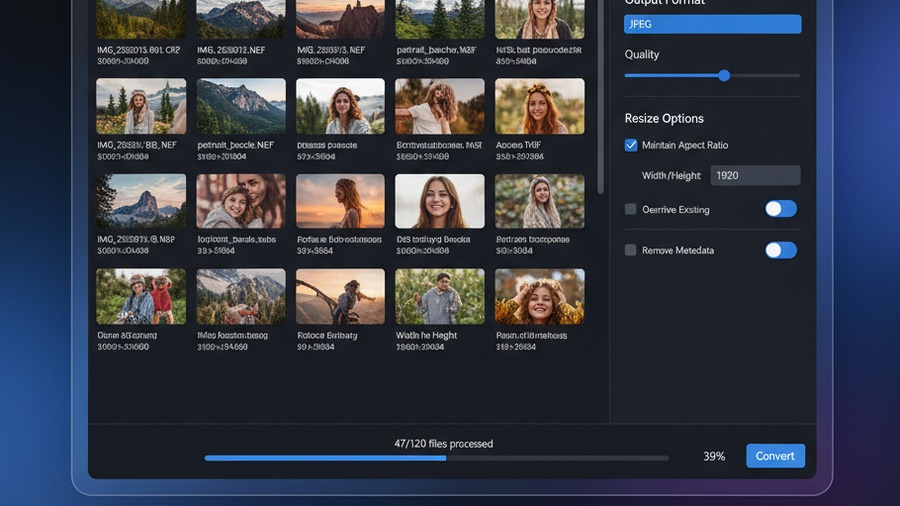Click the files processed progress bar
900x506 pixels.
(436, 458)
